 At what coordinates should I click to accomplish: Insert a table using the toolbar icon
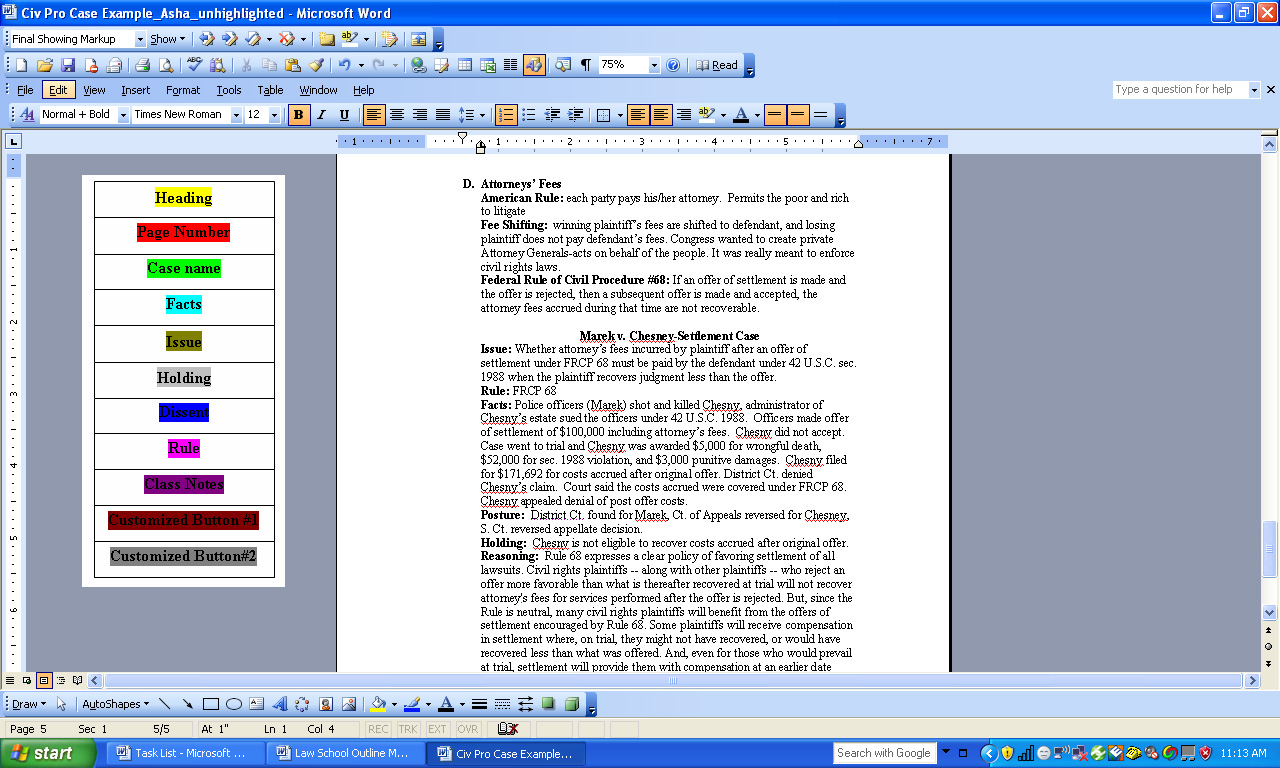pyautogui.click(x=465, y=65)
